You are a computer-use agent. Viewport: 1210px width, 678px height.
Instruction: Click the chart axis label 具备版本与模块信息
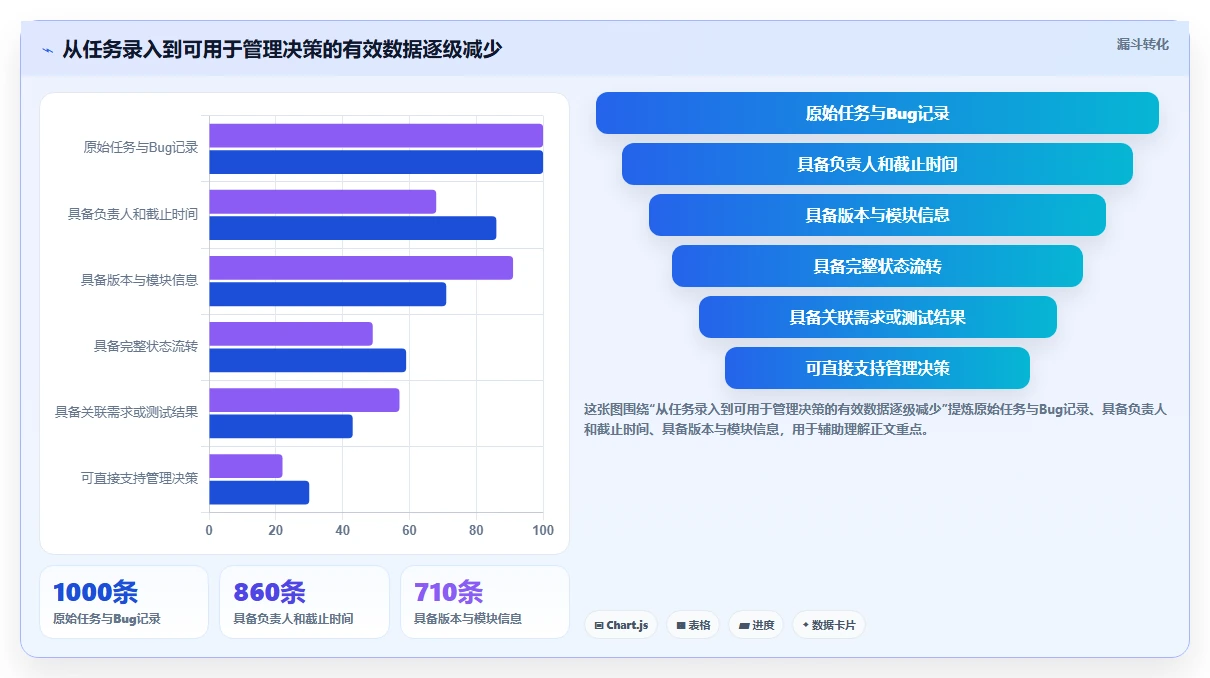coord(139,280)
